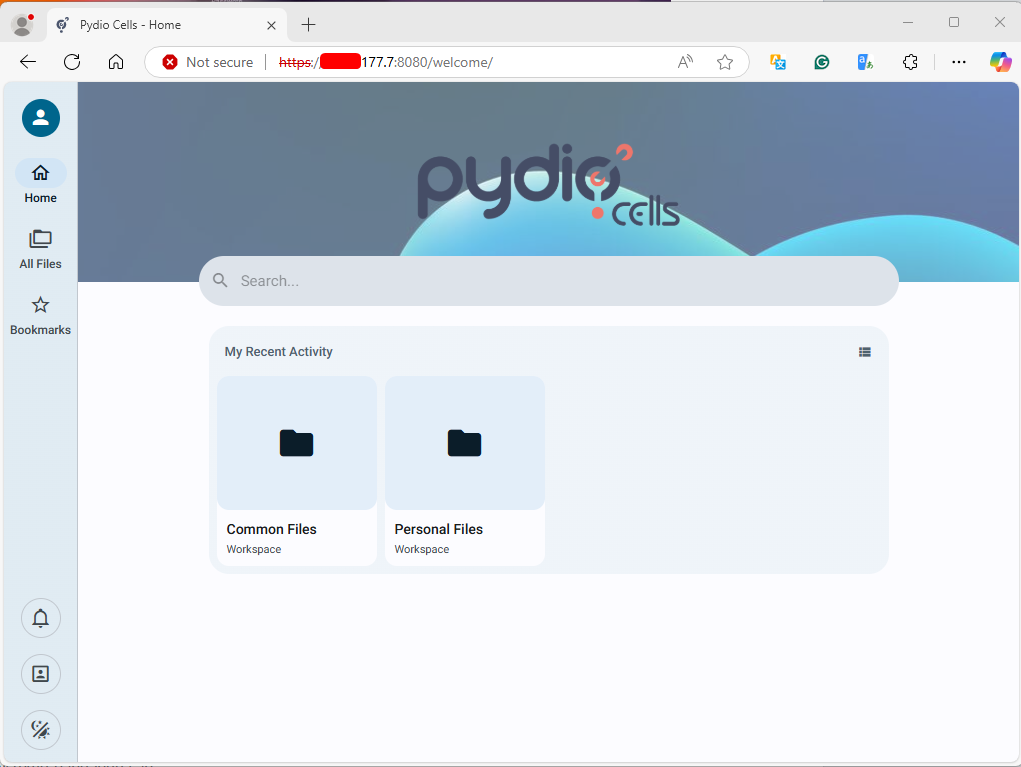Open All Files in the sidebar
This screenshot has width=1021, height=767.
[x=40, y=249]
